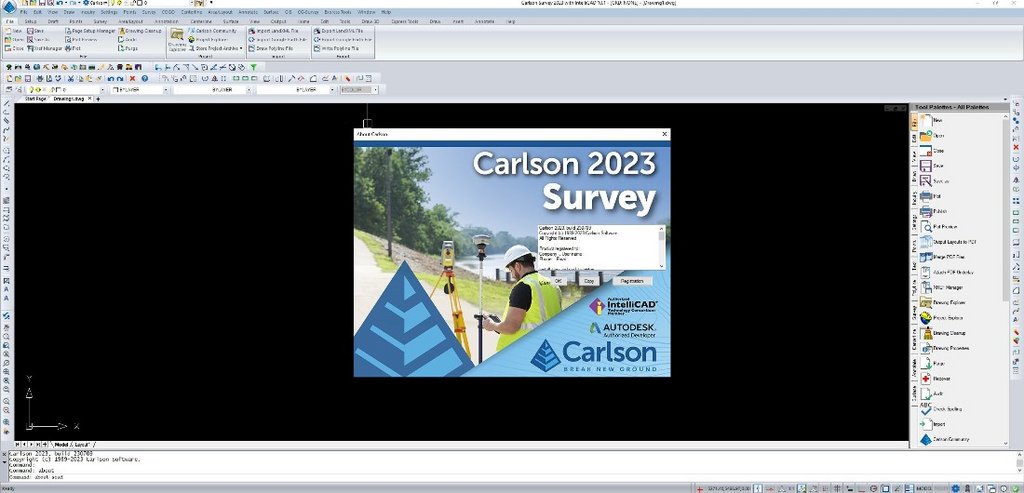Click Import LandXML File in the ribbon
Viewport: 1024px width, 493px height.
(x=274, y=31)
